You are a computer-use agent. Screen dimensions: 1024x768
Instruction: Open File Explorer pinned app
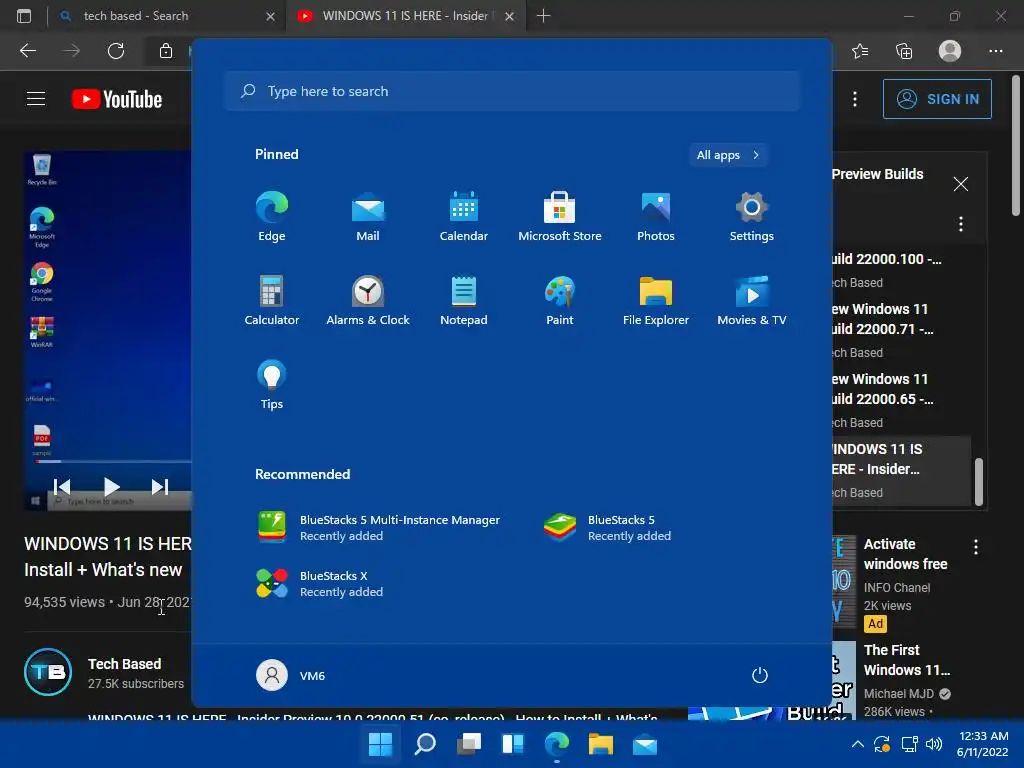(x=656, y=300)
